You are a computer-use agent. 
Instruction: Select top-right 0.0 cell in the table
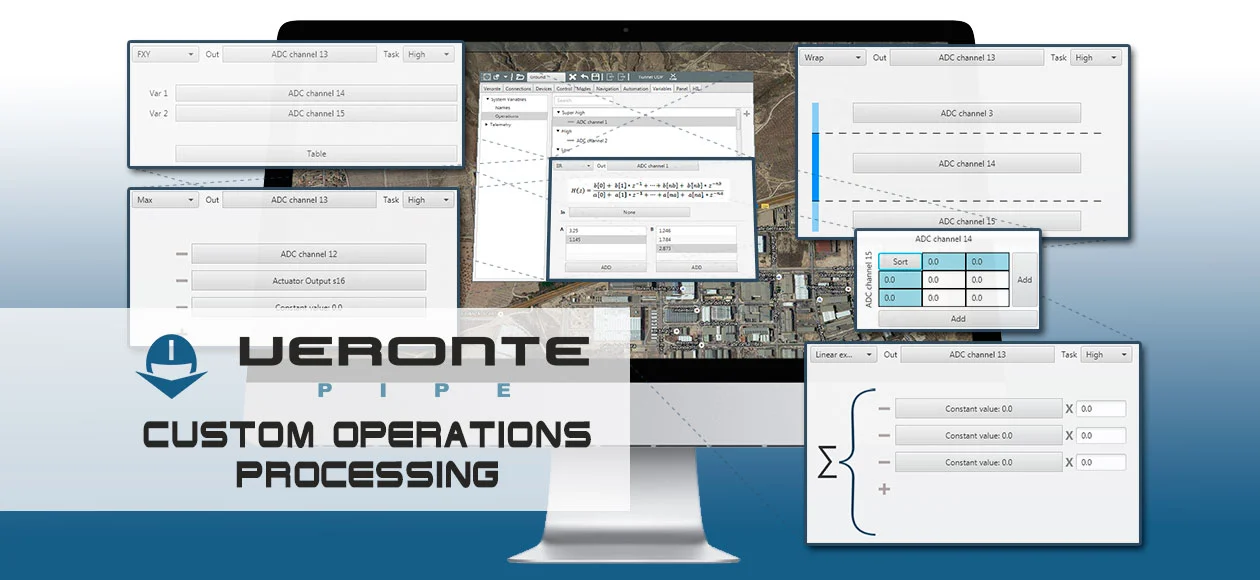point(987,262)
